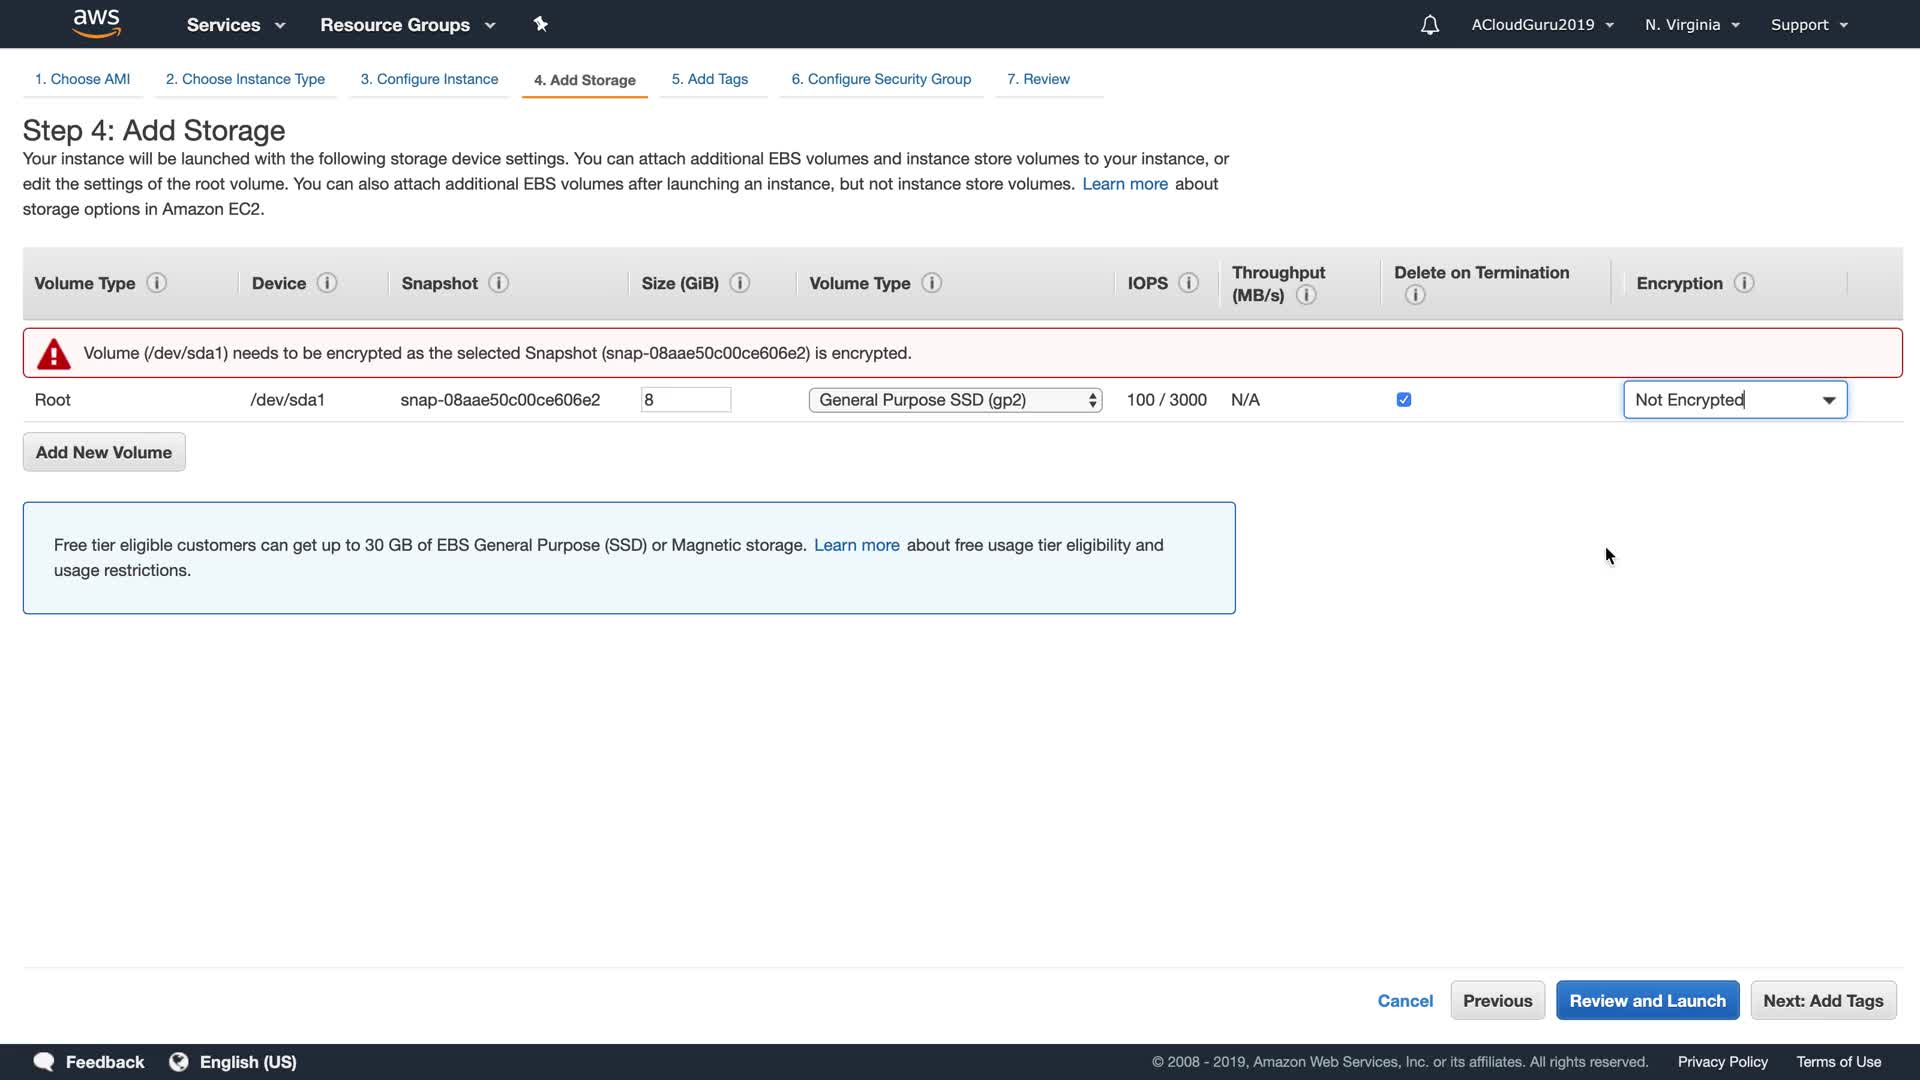Open the notifications bell icon
Image resolution: width=1920 pixels, height=1080 pixels.
[1429, 25]
